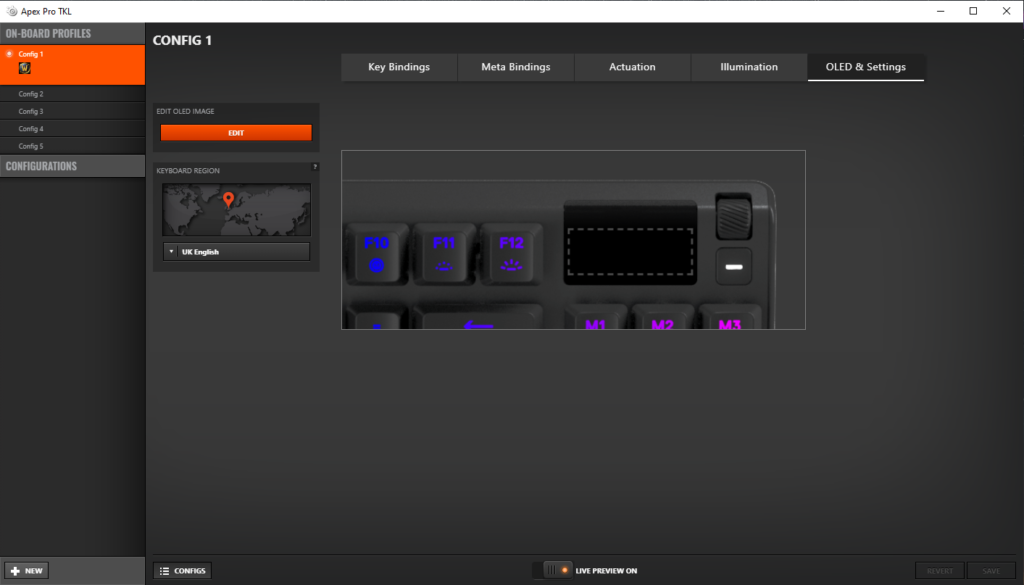Click the OLED menu button below roller

pos(734,266)
